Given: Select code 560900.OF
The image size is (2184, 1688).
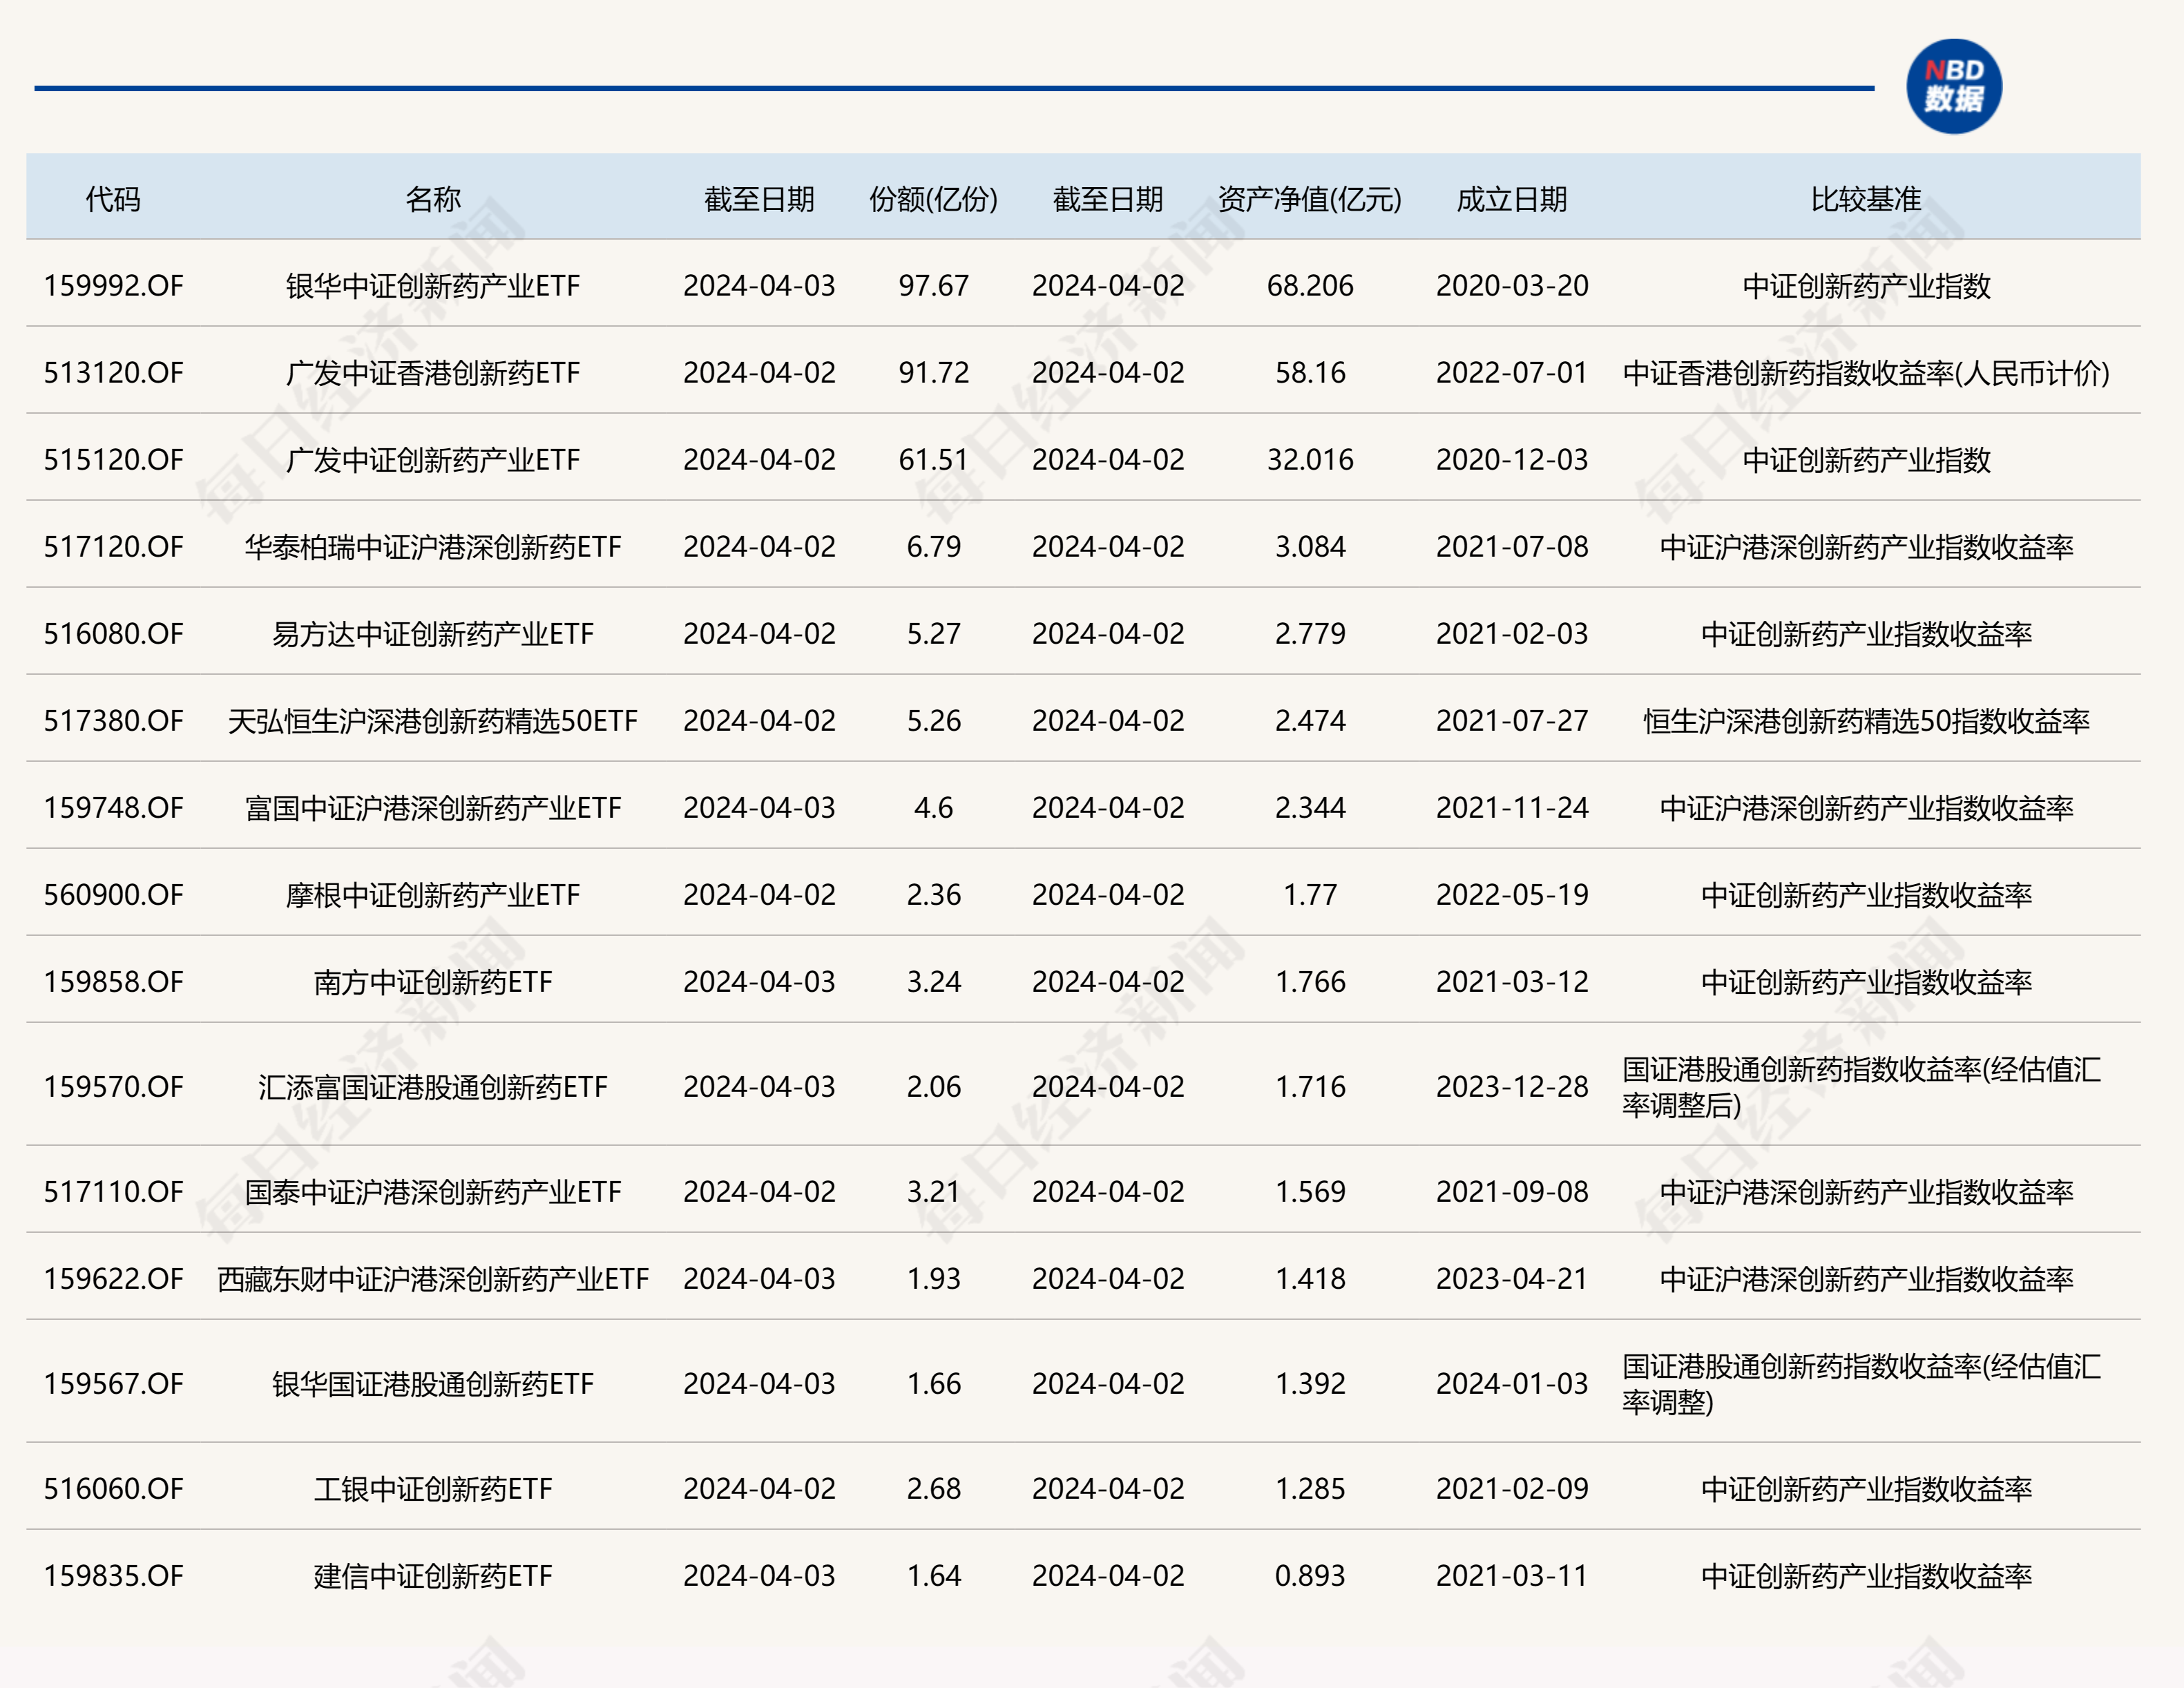Looking at the screenshot, I should pos(113,895).
